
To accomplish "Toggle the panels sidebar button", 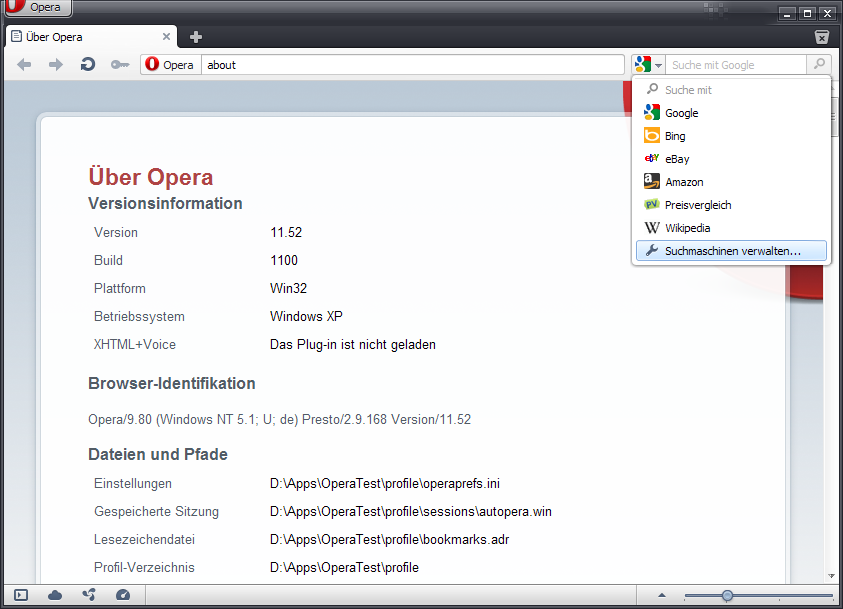I will point(21,595).
